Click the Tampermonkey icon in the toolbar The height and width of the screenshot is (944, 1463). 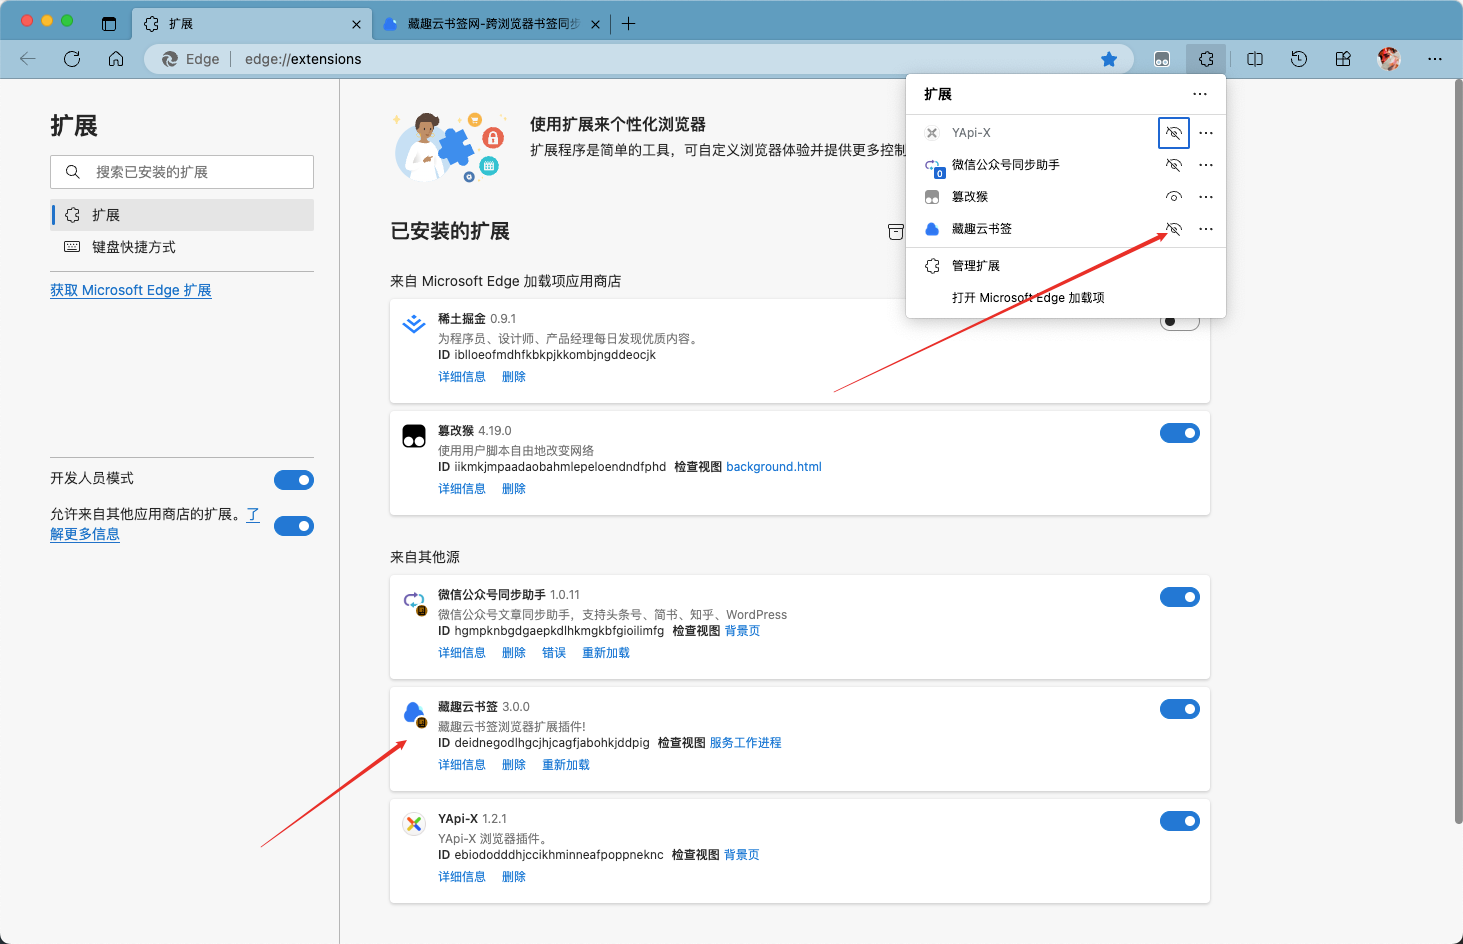tap(1161, 59)
